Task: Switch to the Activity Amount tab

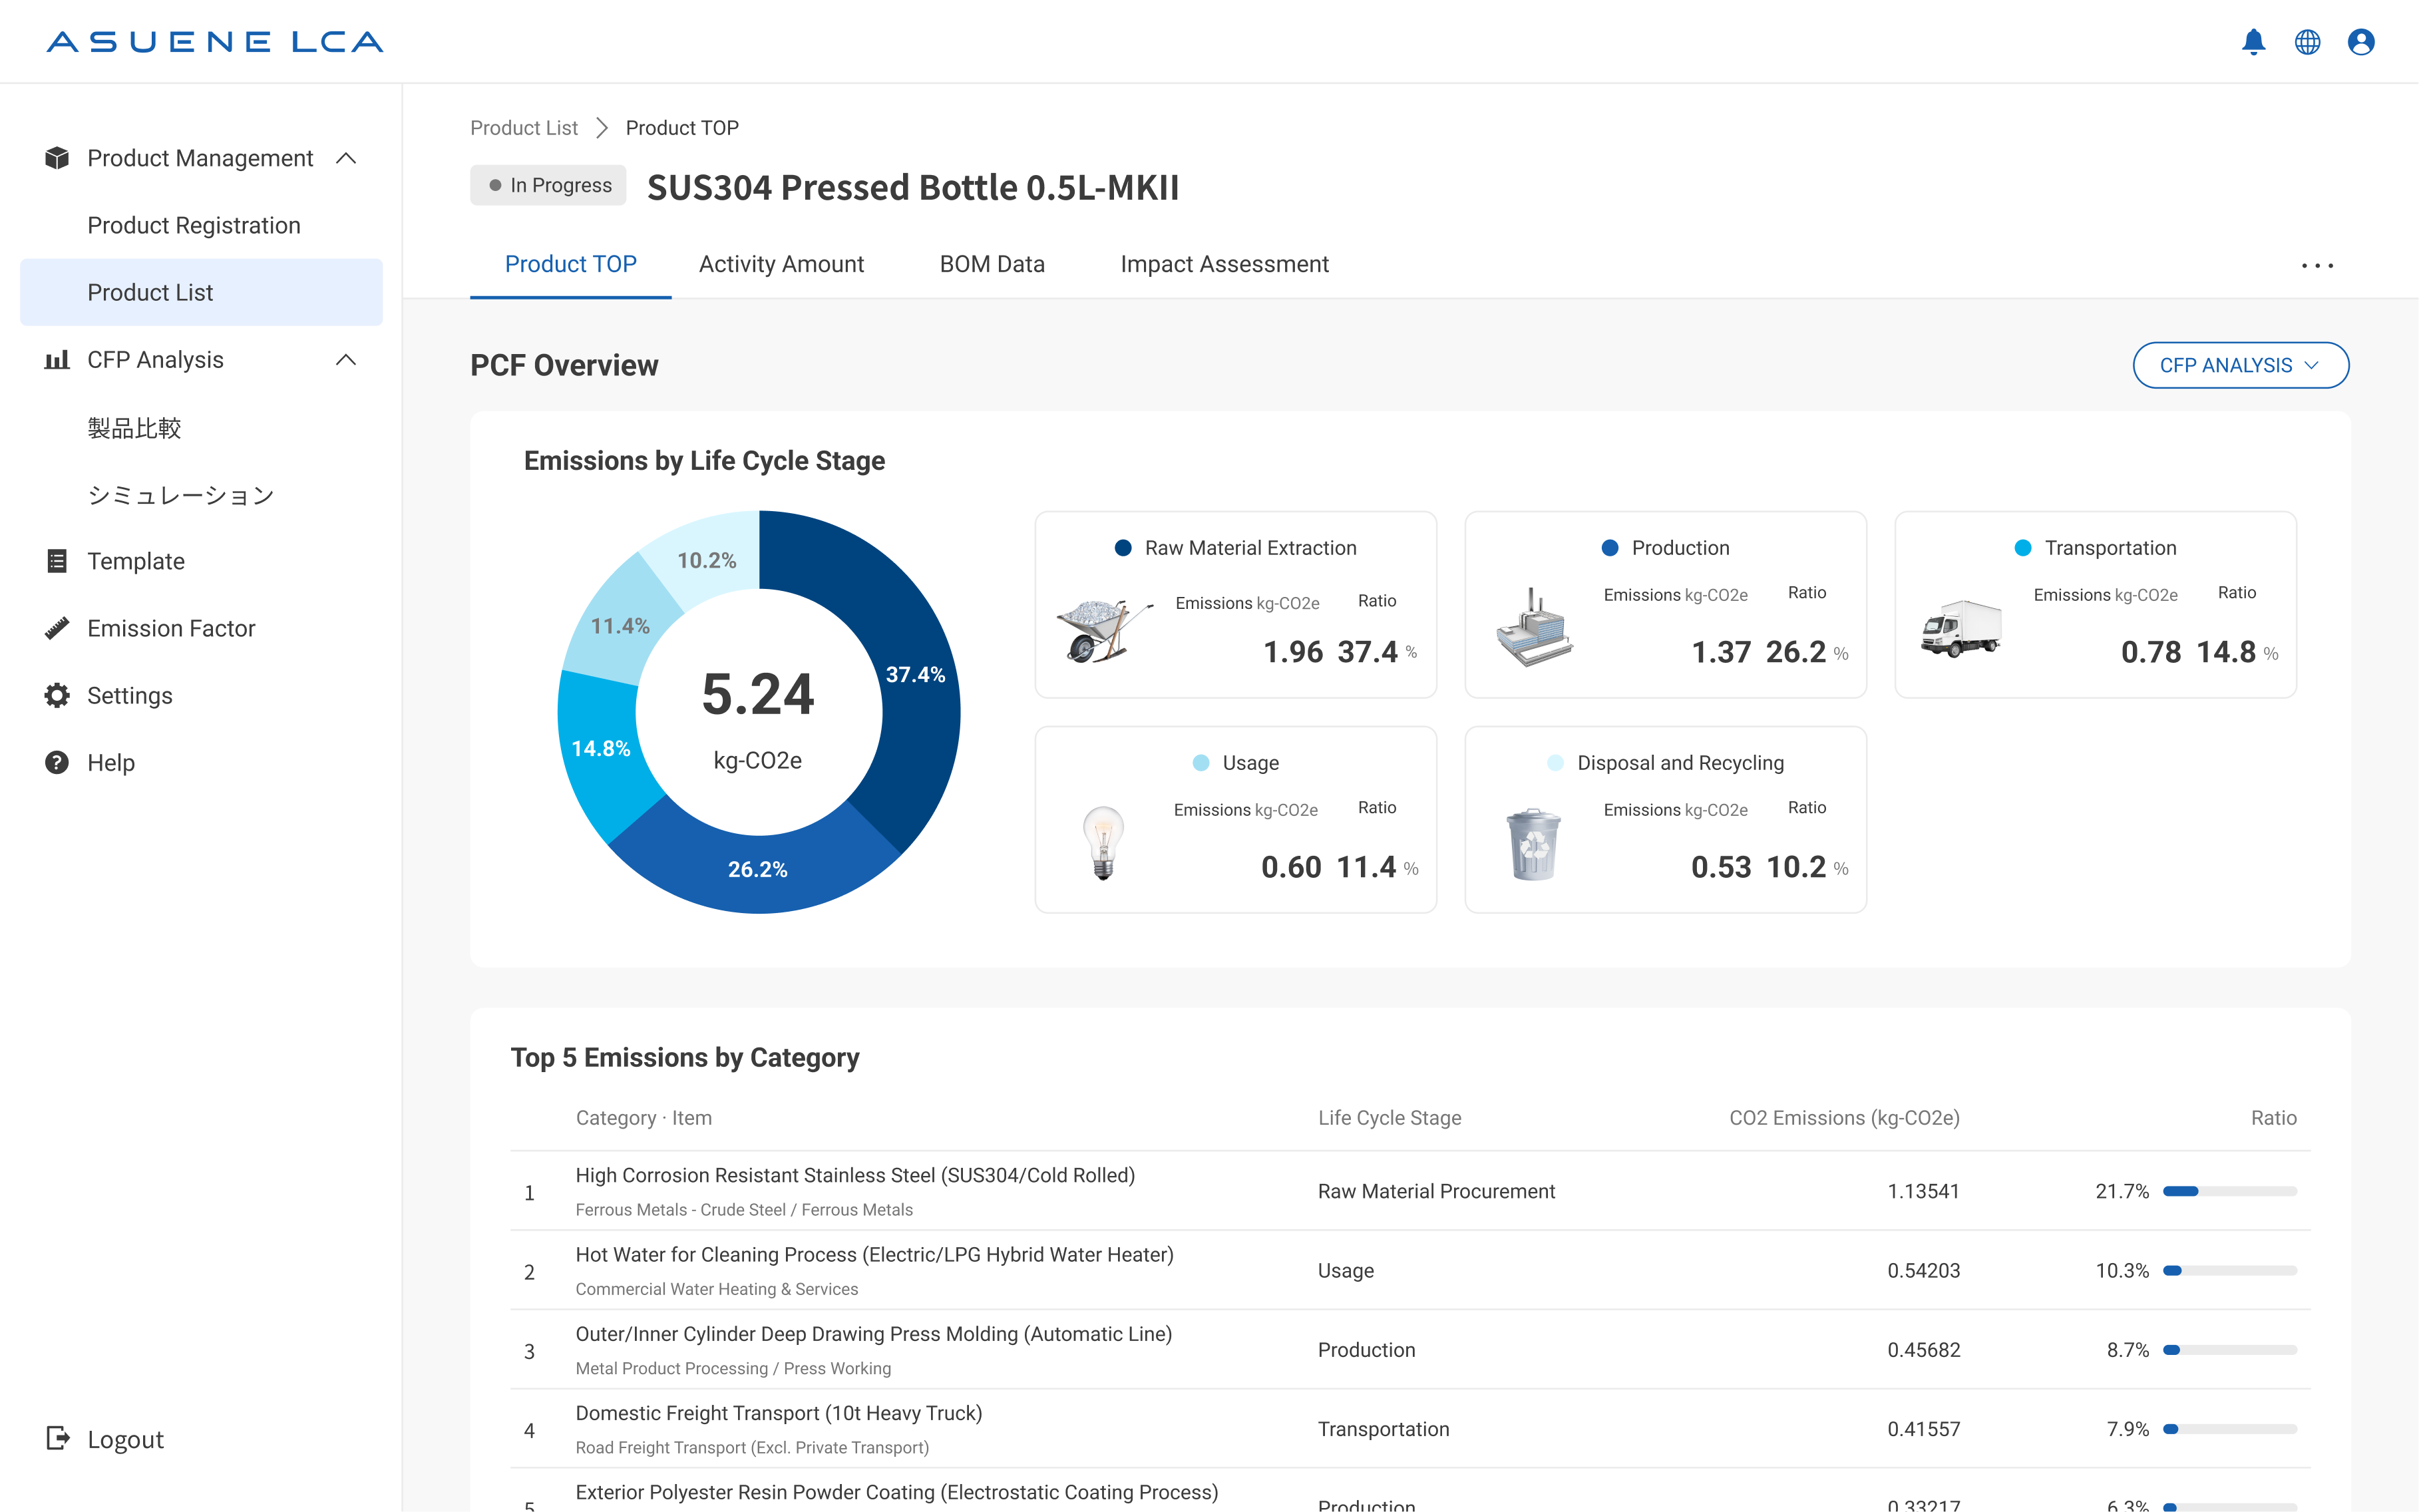Action: tap(781, 264)
